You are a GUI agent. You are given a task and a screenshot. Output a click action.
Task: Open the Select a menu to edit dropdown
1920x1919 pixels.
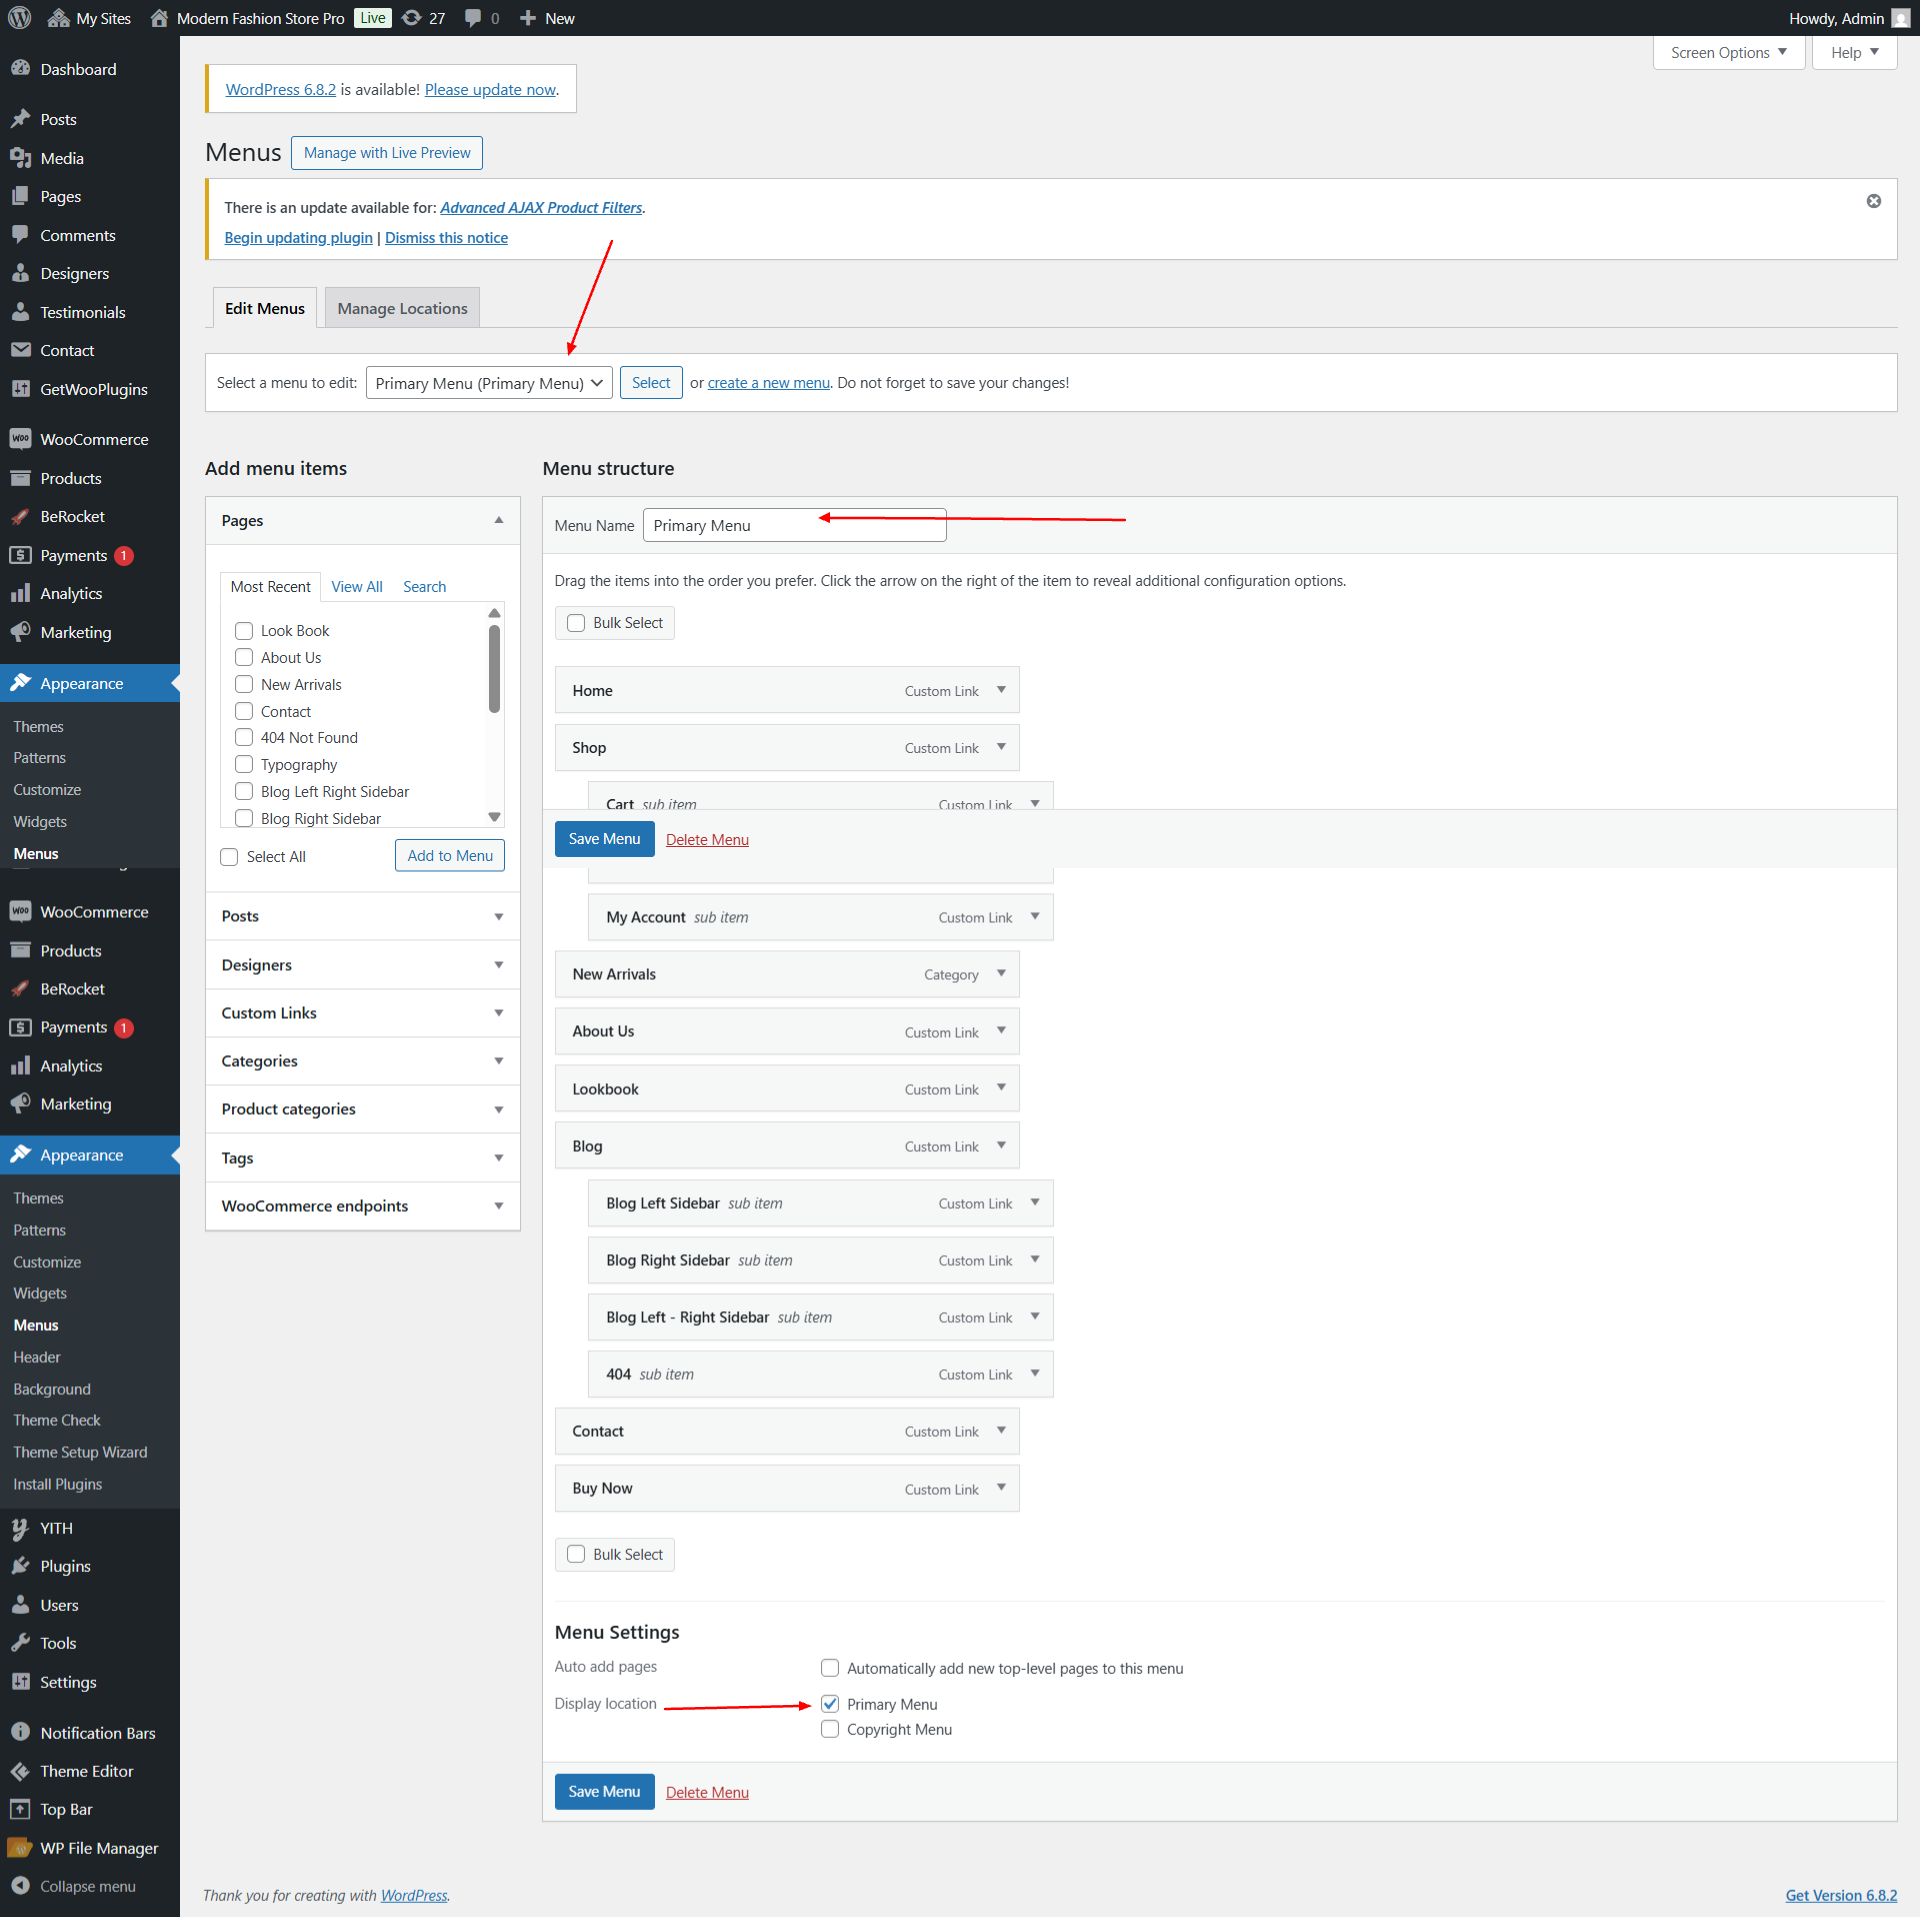point(489,383)
